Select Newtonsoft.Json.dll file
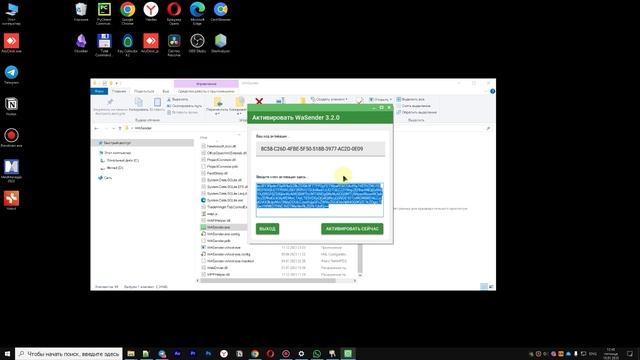Viewport: 640px width, 360px height. (x=219, y=146)
